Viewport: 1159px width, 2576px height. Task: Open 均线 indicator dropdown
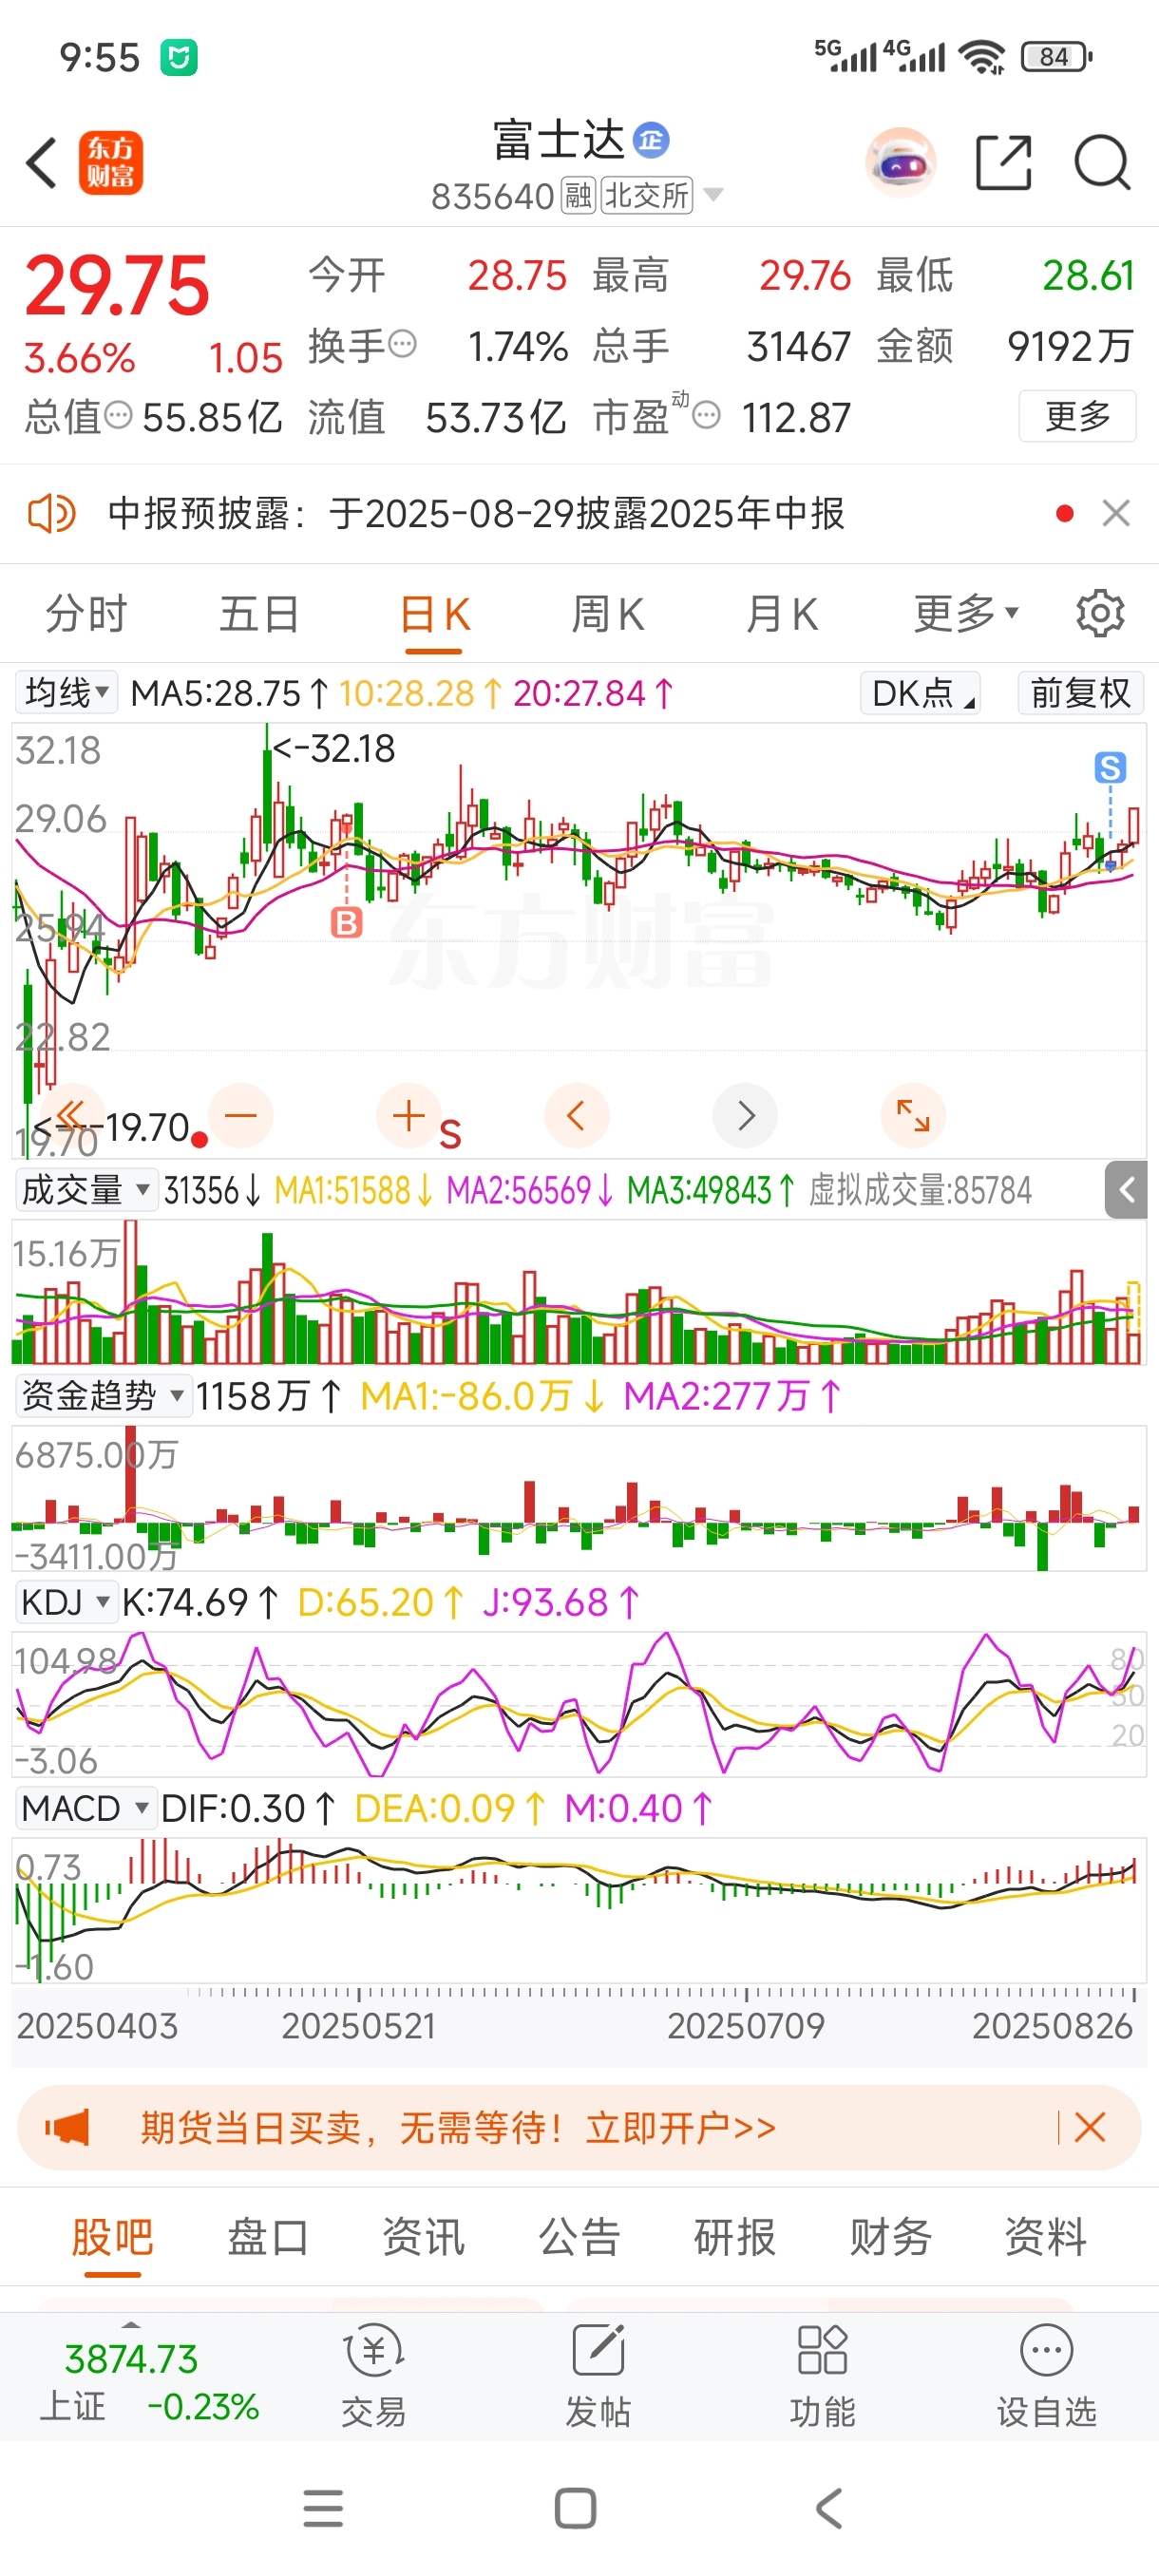(66, 692)
